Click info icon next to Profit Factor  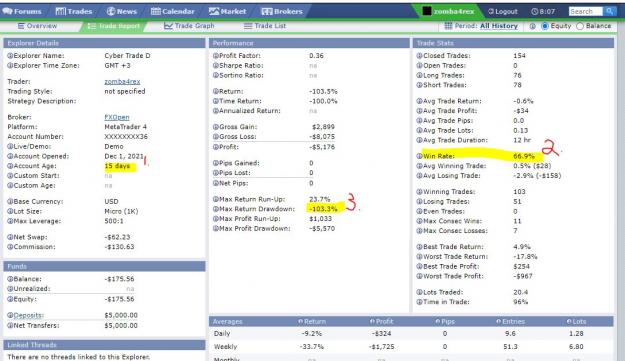tap(216, 56)
